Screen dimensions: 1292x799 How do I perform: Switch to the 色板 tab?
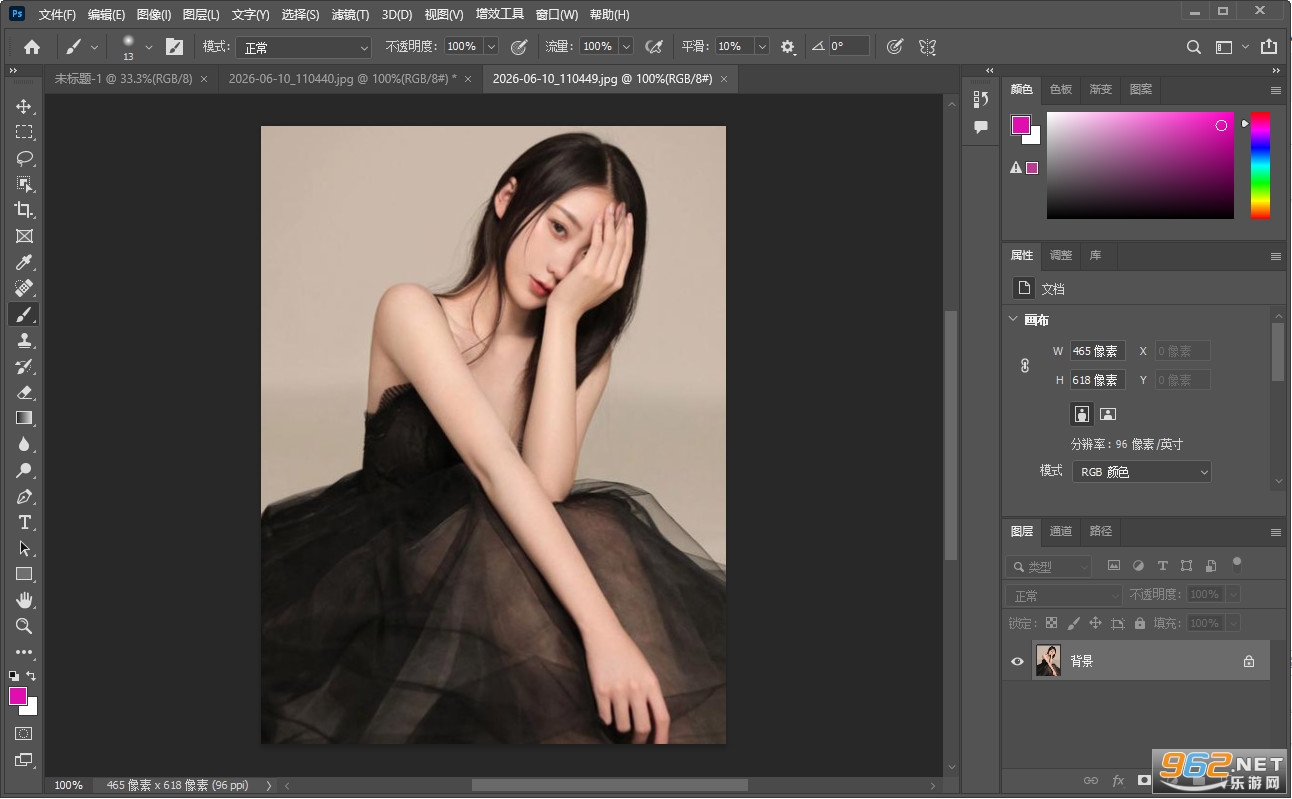(x=1061, y=89)
